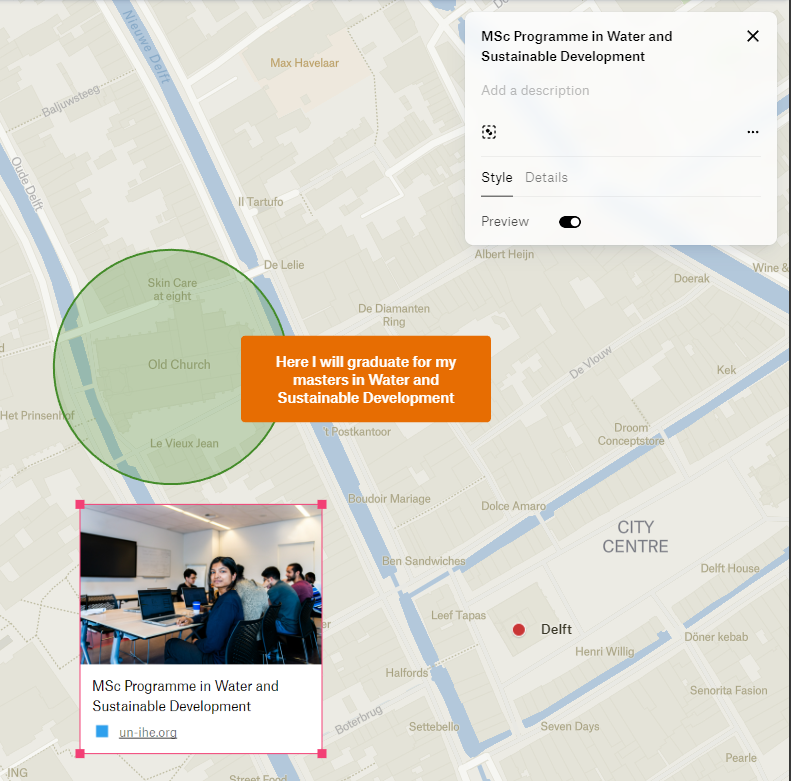
Task: Select the orange graduation text box
Action: coord(365,379)
